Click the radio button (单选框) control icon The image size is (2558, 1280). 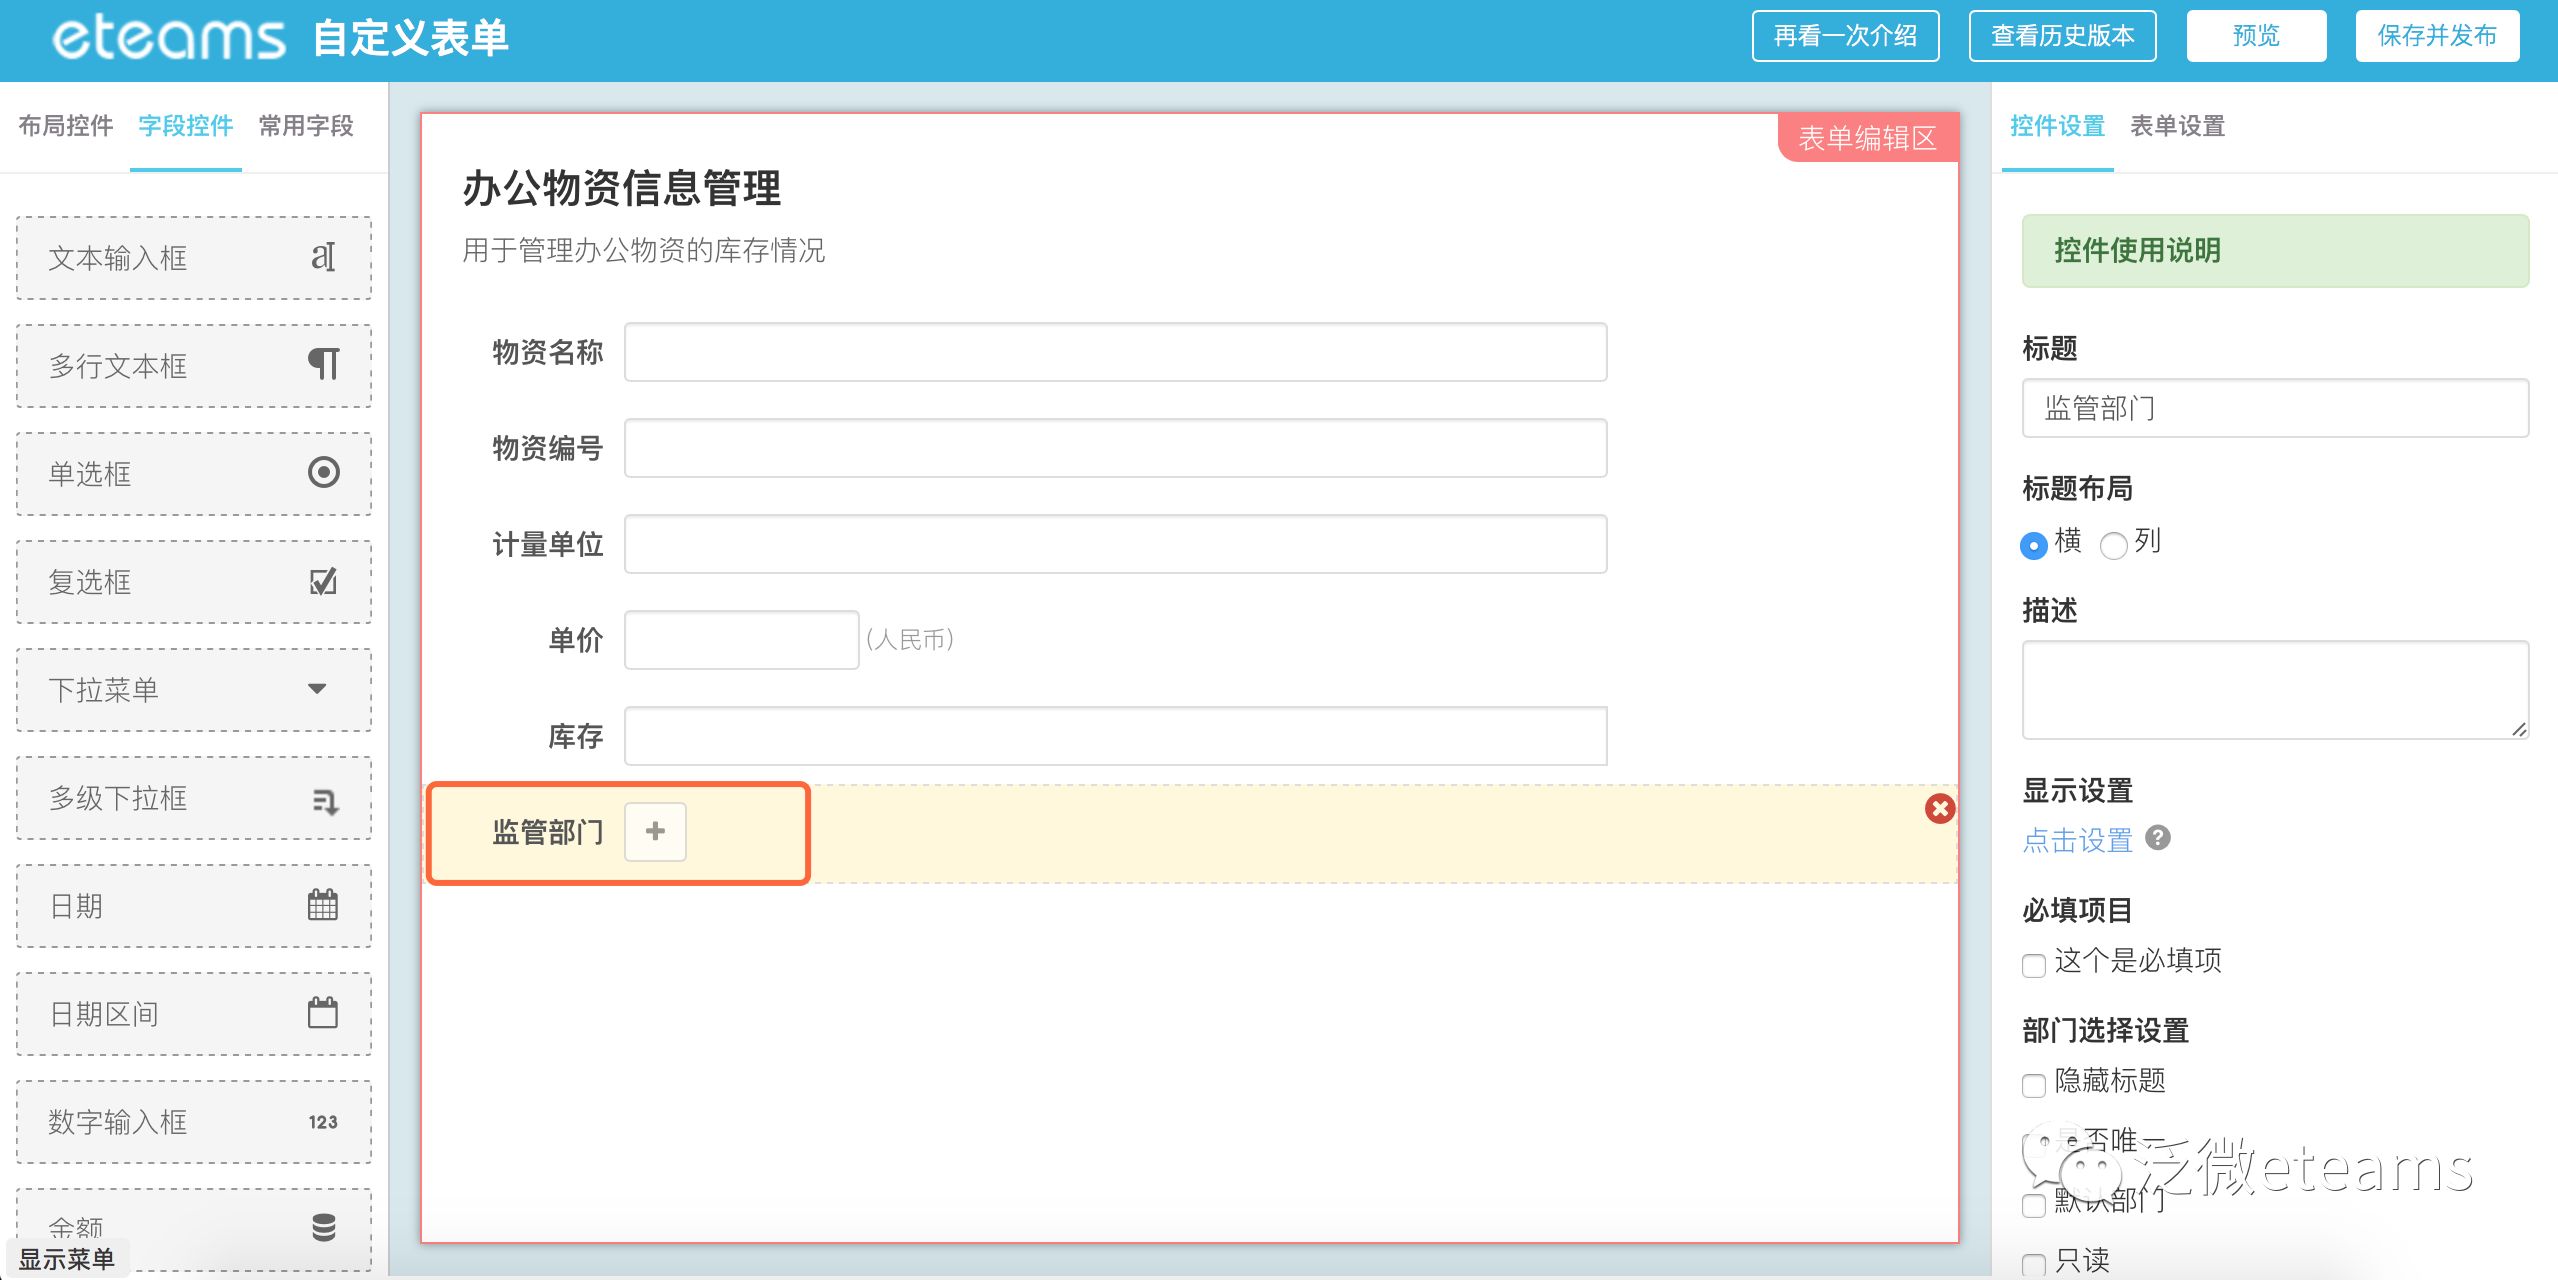point(323,472)
